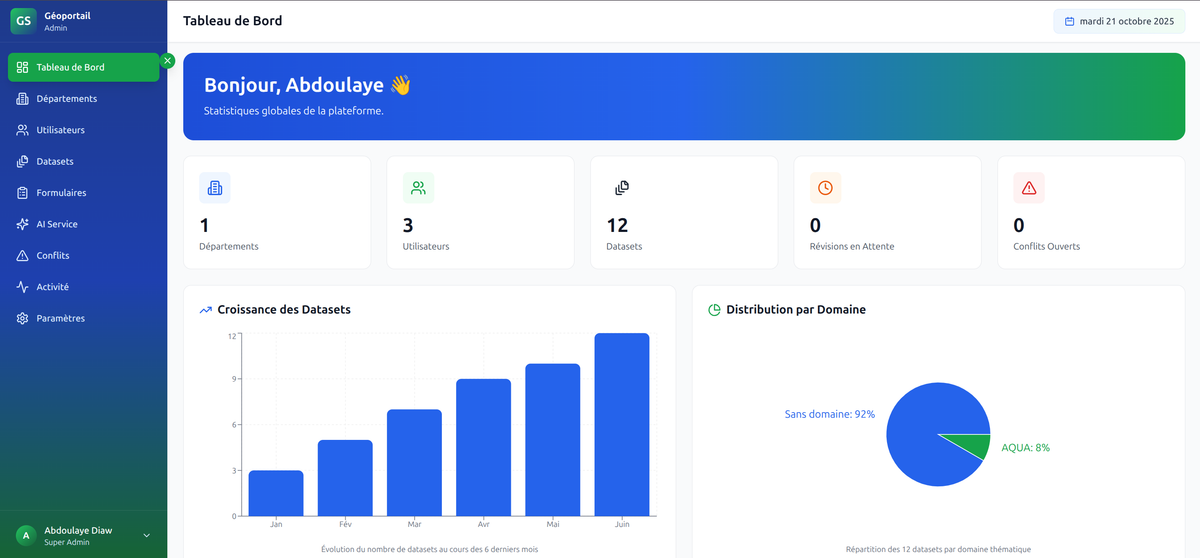Image resolution: width=1200 pixels, height=558 pixels.
Task: Click the green AQUA pie chart slice
Action: [972, 445]
